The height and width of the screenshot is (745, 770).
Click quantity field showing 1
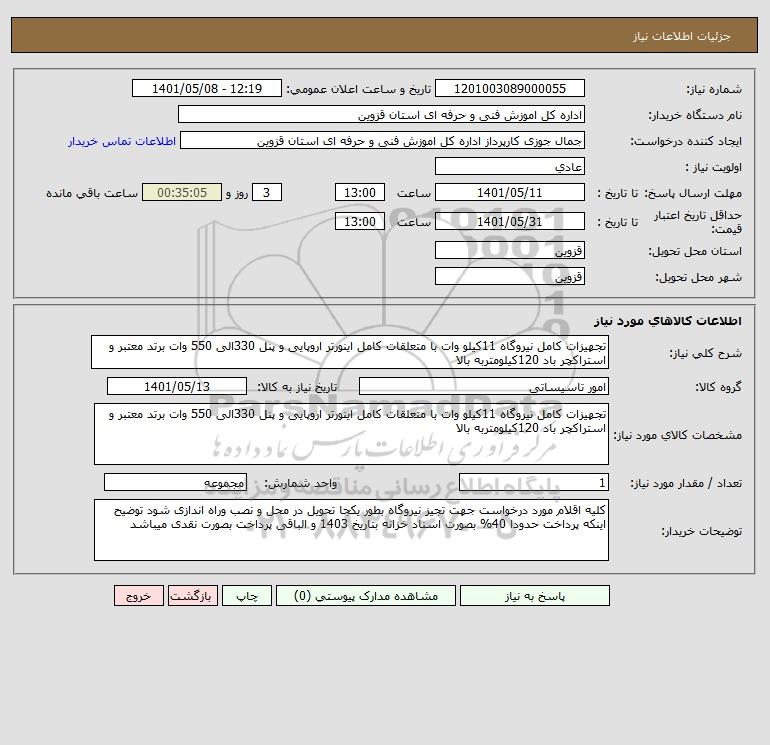tap(534, 482)
